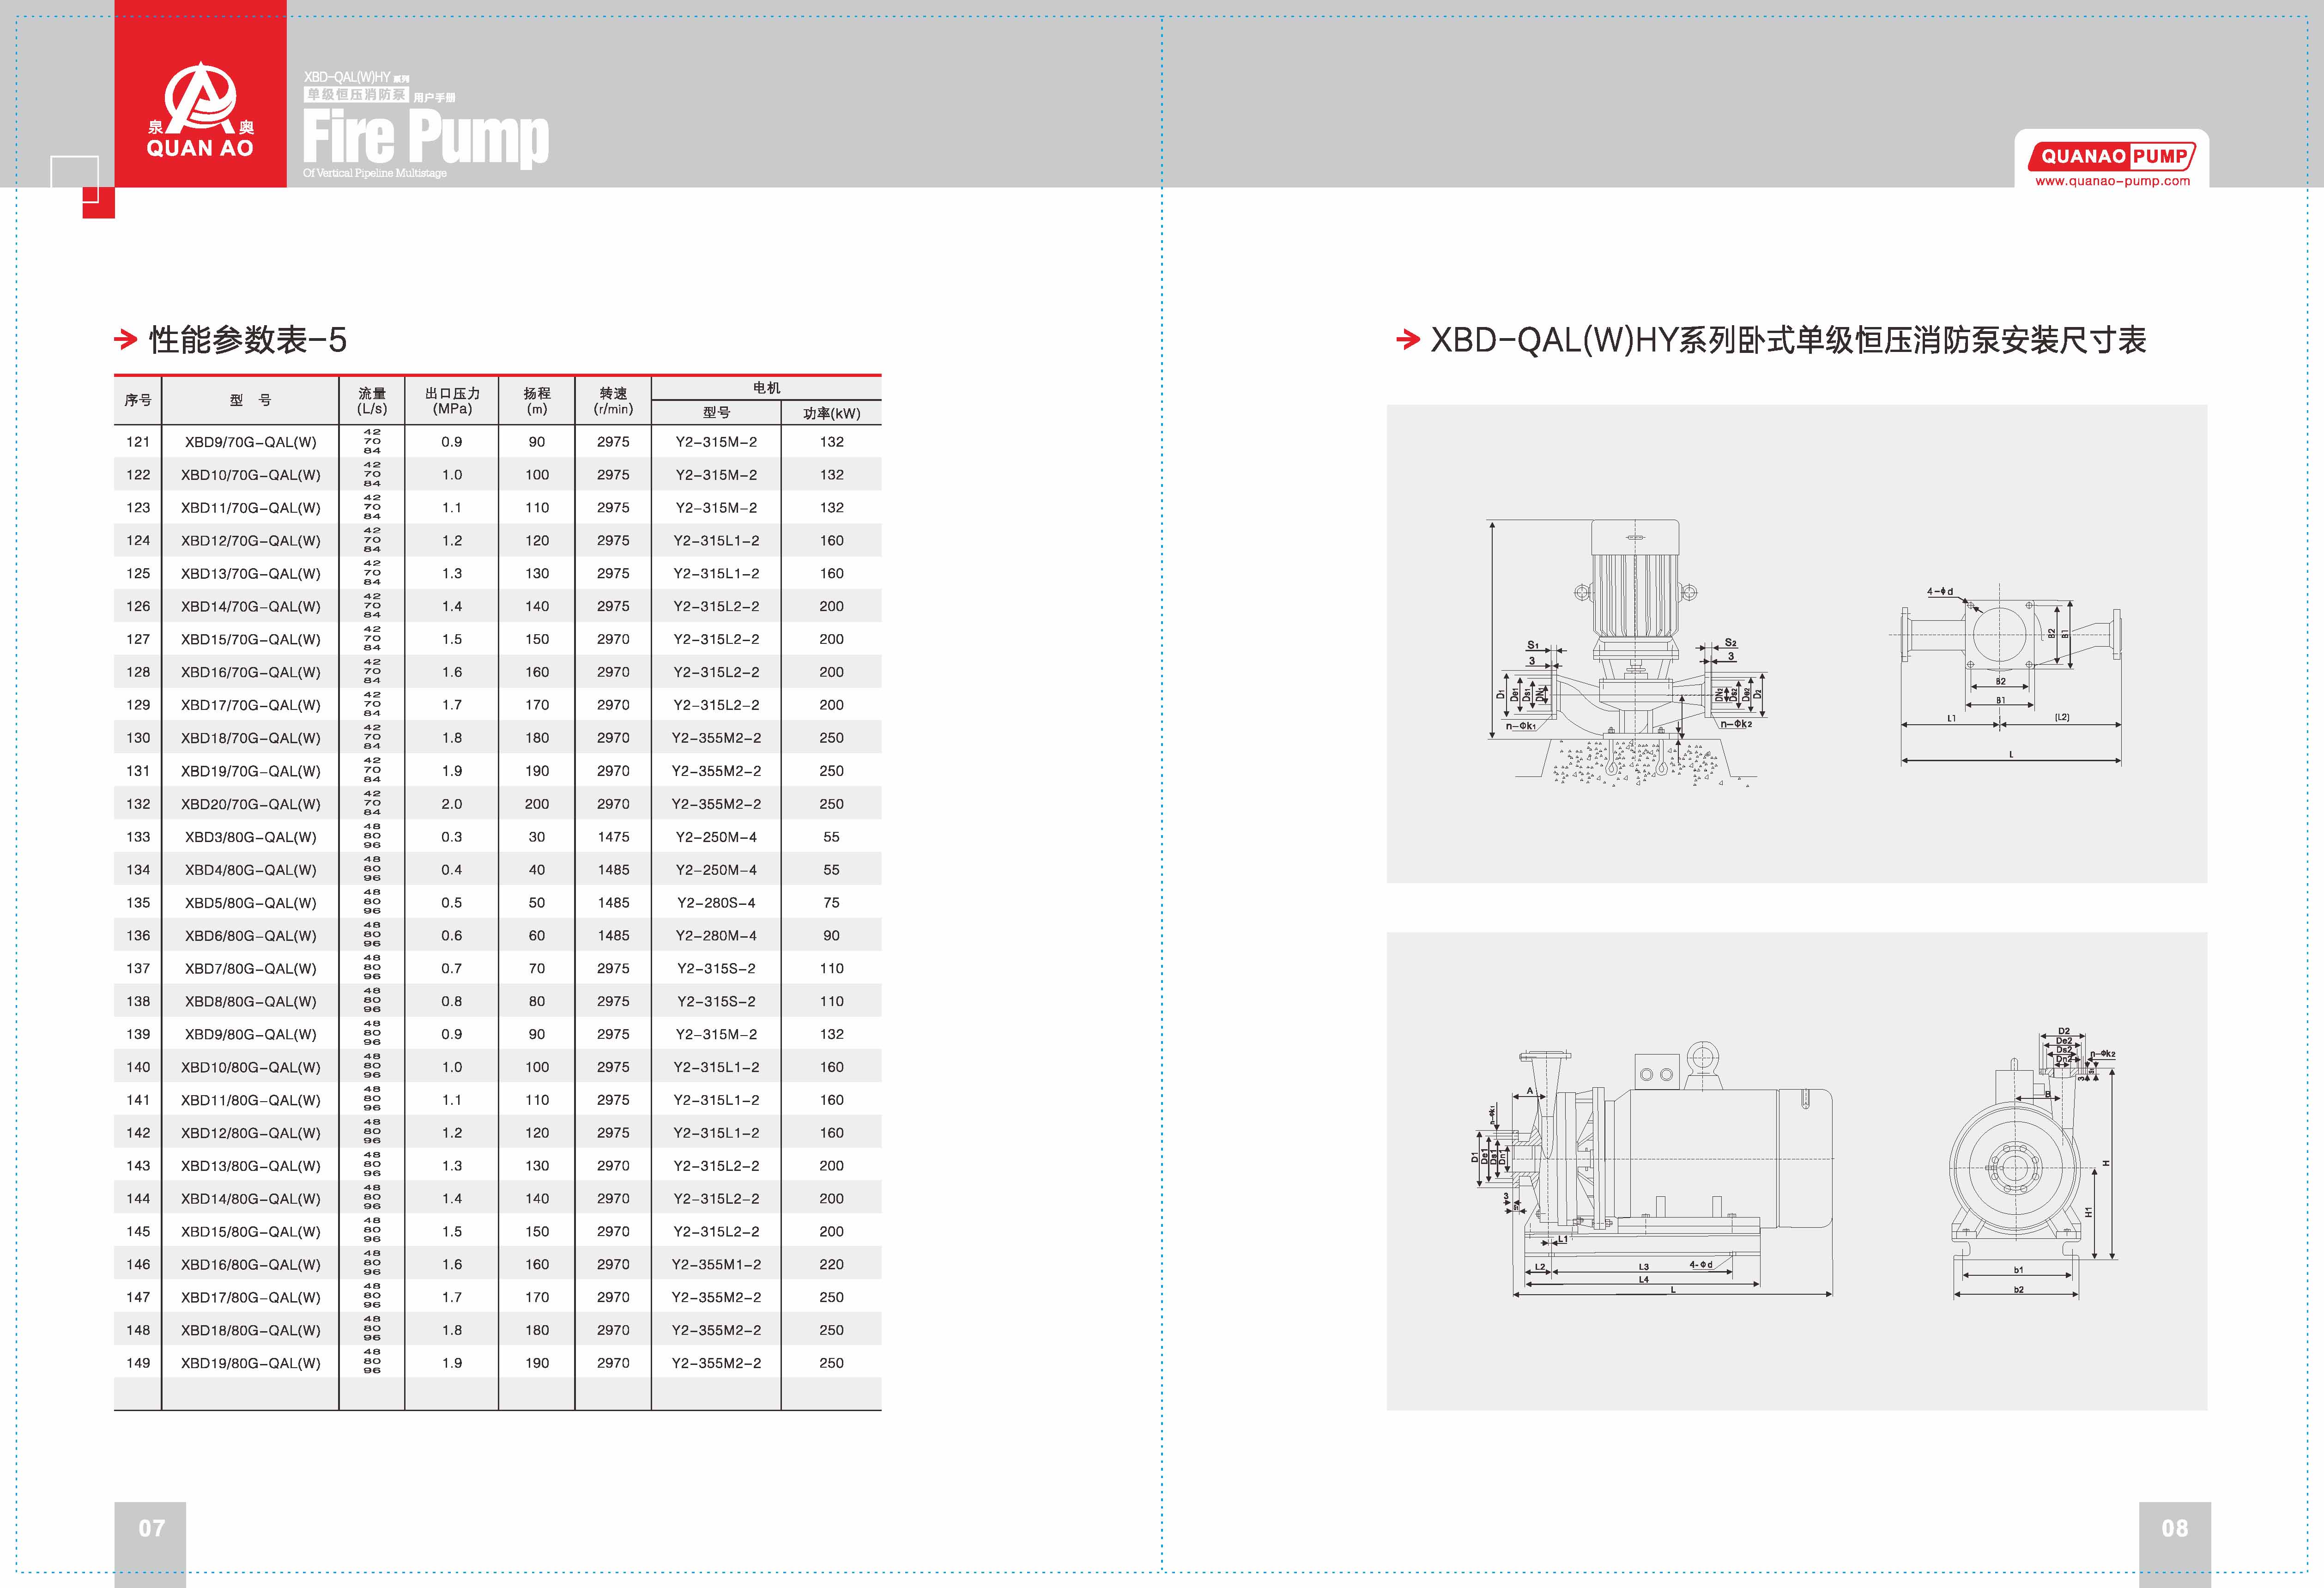Click pressure 0.3 in row 133
The width and height of the screenshot is (2324, 1588).
[452, 837]
